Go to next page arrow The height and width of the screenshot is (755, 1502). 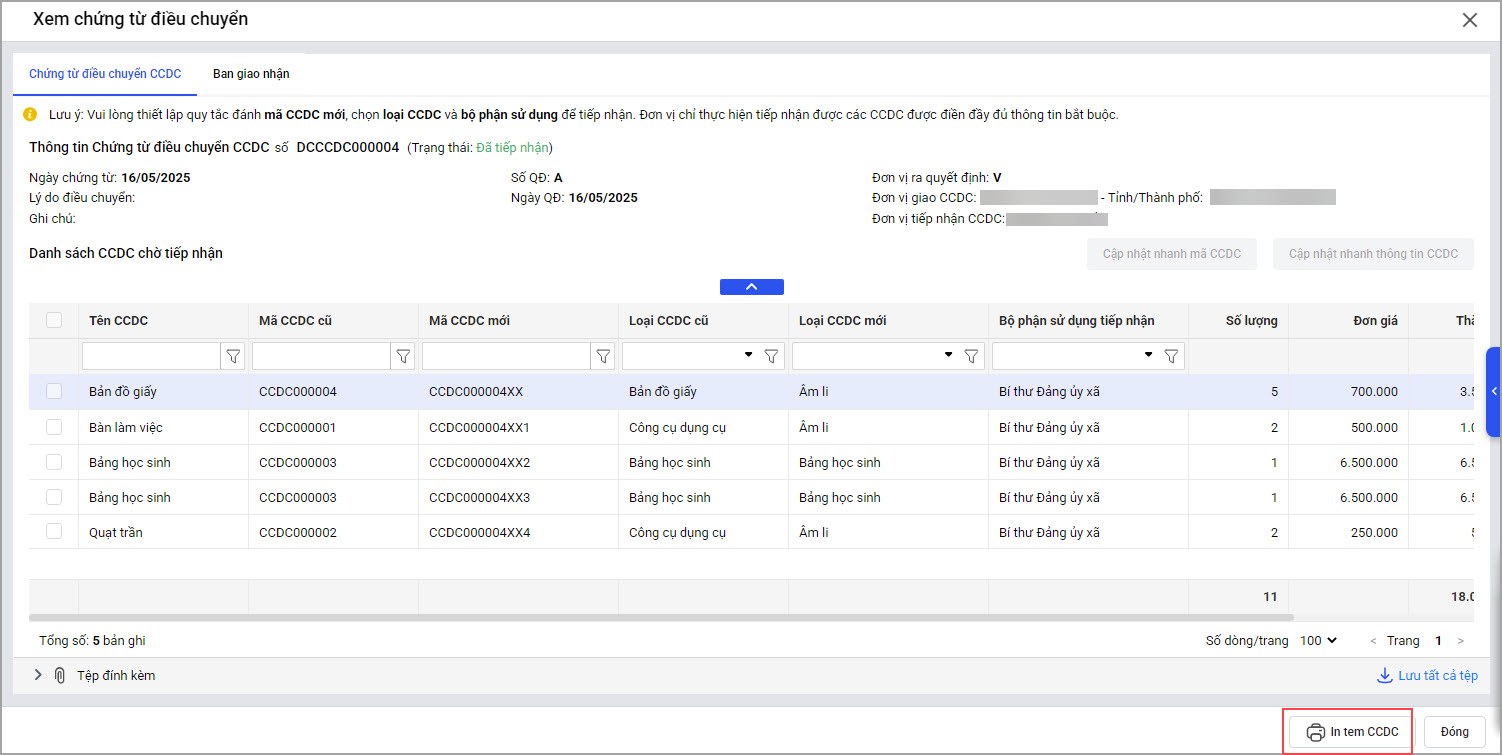(x=1461, y=640)
